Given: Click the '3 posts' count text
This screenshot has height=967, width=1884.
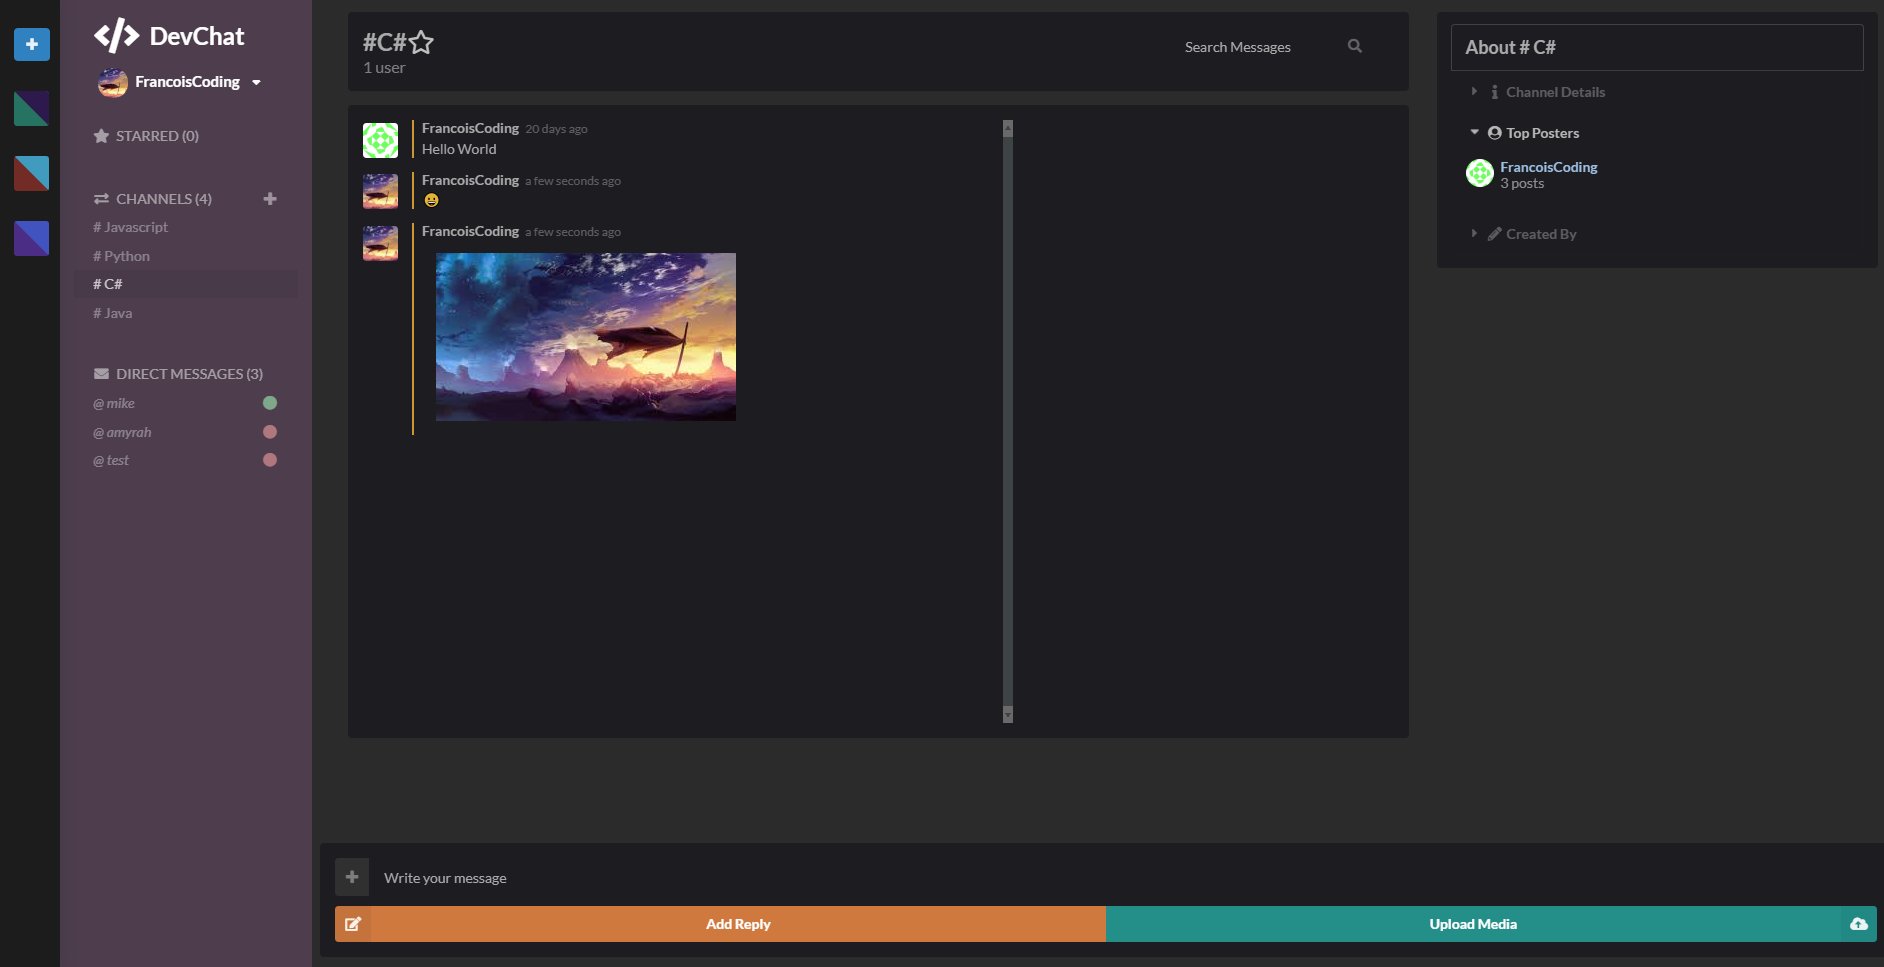Looking at the screenshot, I should 1522,184.
